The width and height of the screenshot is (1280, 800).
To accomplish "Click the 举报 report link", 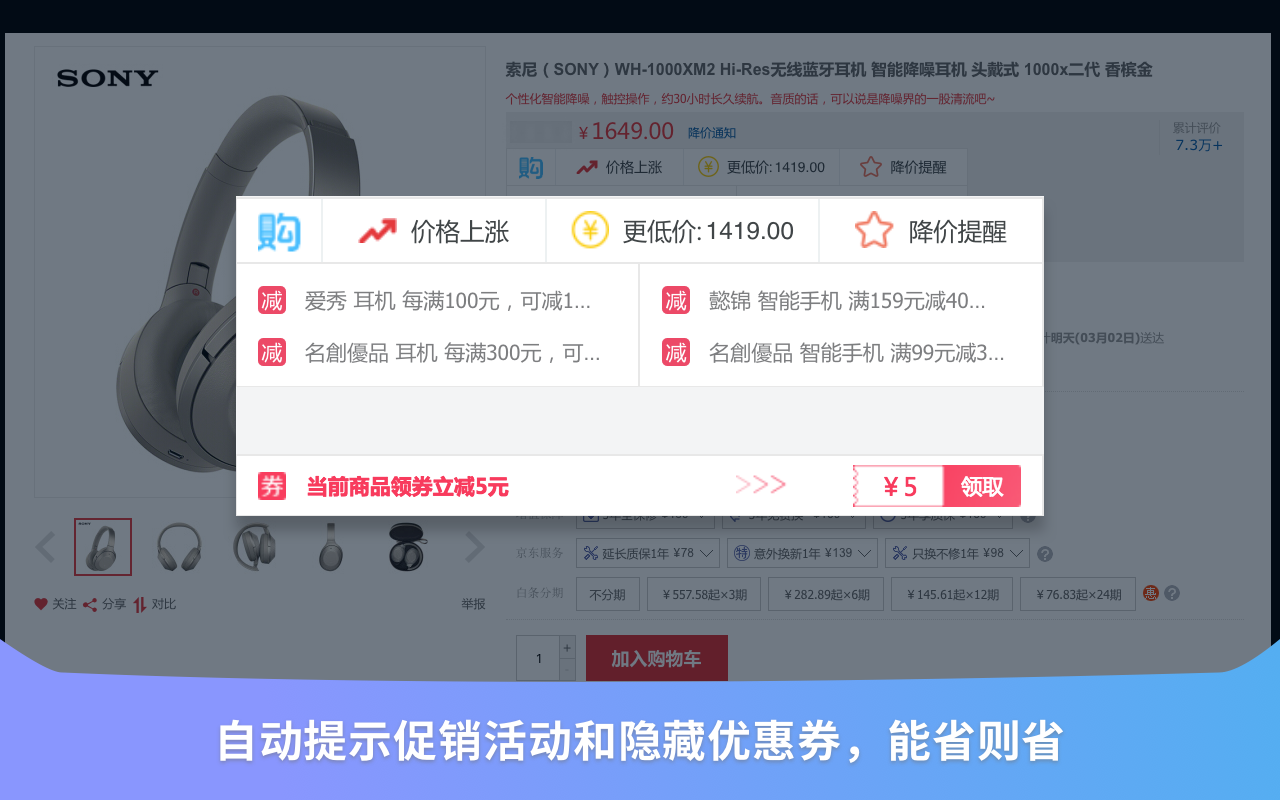I will pyautogui.click(x=473, y=604).
